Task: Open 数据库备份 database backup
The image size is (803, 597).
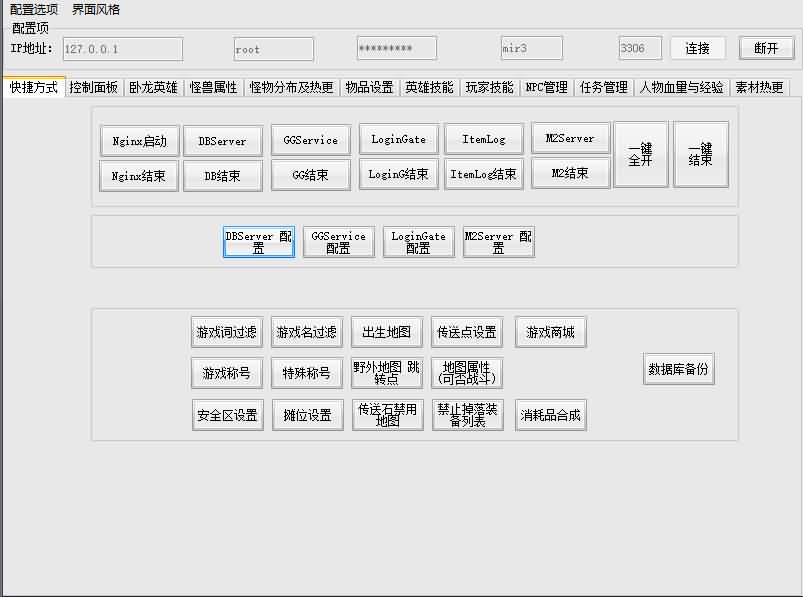Action: [678, 368]
